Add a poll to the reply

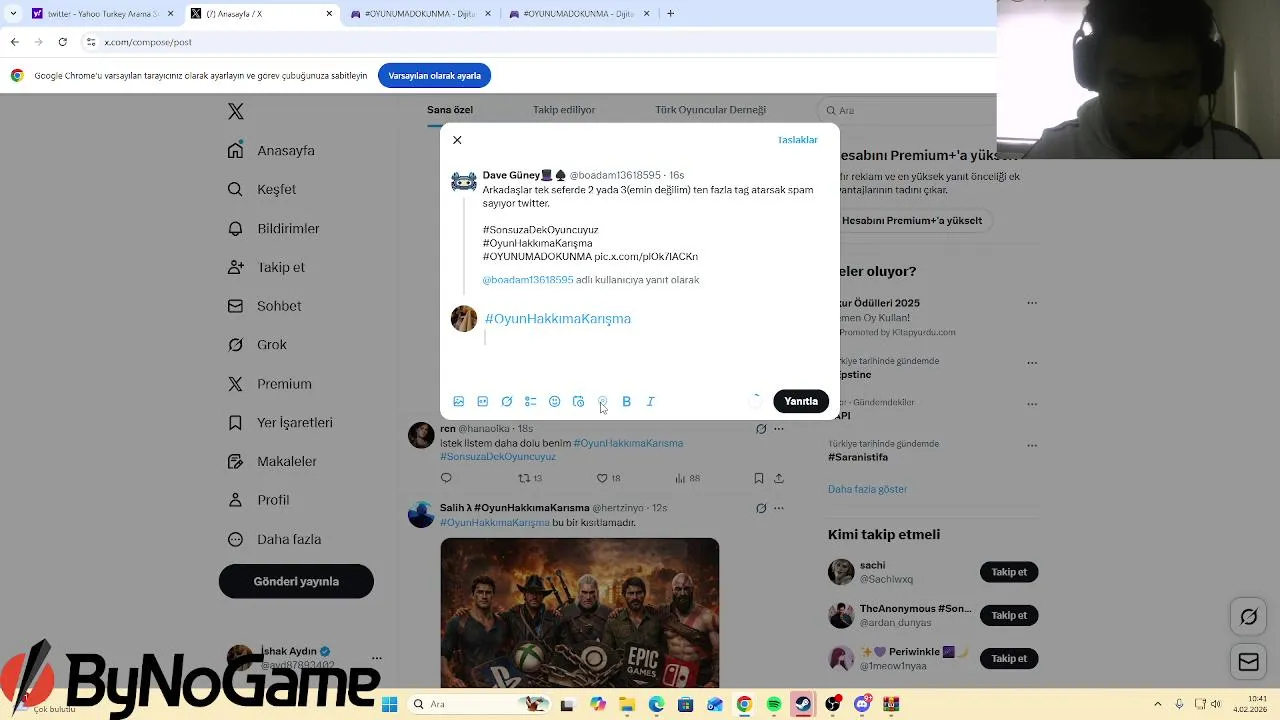(x=531, y=401)
